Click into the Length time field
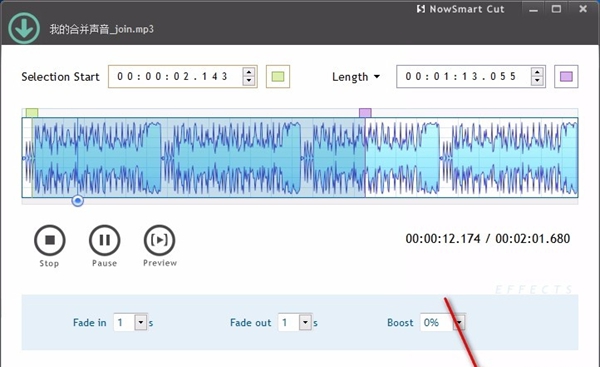This screenshot has width=600, height=367. [x=463, y=77]
